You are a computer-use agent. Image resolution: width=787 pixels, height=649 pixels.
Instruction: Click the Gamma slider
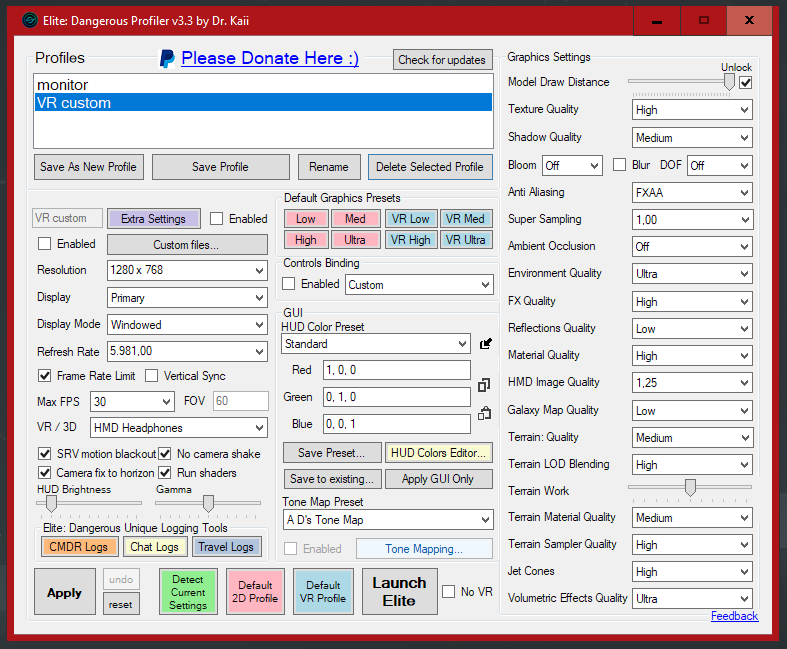click(208, 503)
